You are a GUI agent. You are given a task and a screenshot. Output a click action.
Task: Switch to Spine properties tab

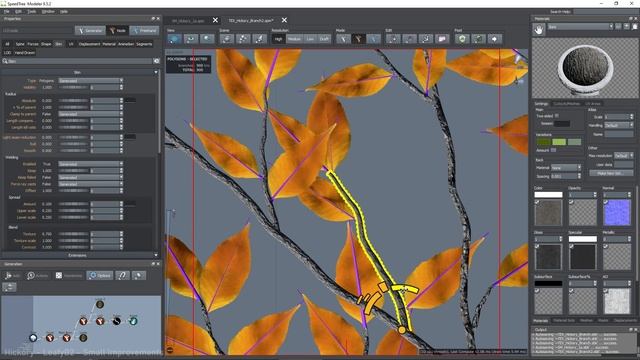click(20, 44)
